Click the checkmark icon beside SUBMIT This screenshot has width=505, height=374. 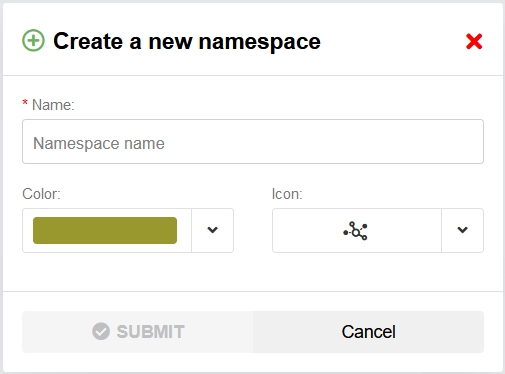pos(101,331)
